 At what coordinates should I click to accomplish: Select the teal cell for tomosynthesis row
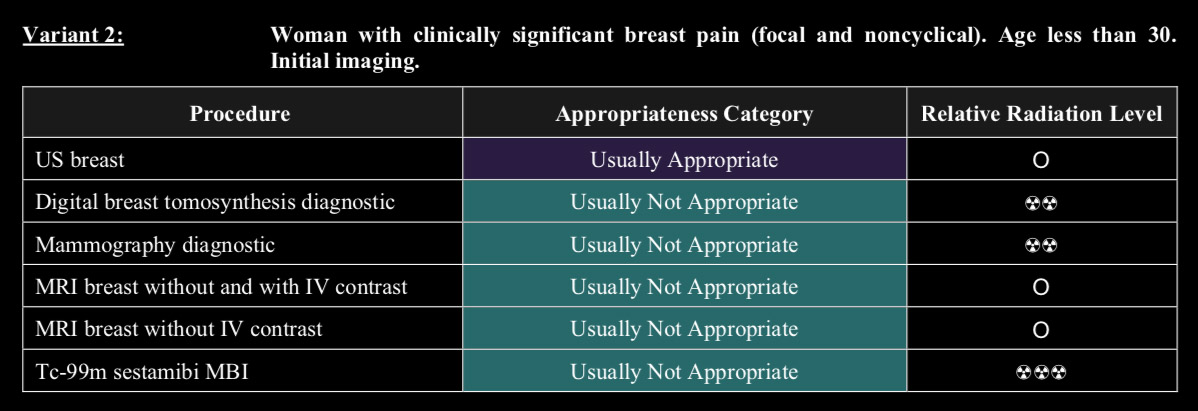click(685, 202)
